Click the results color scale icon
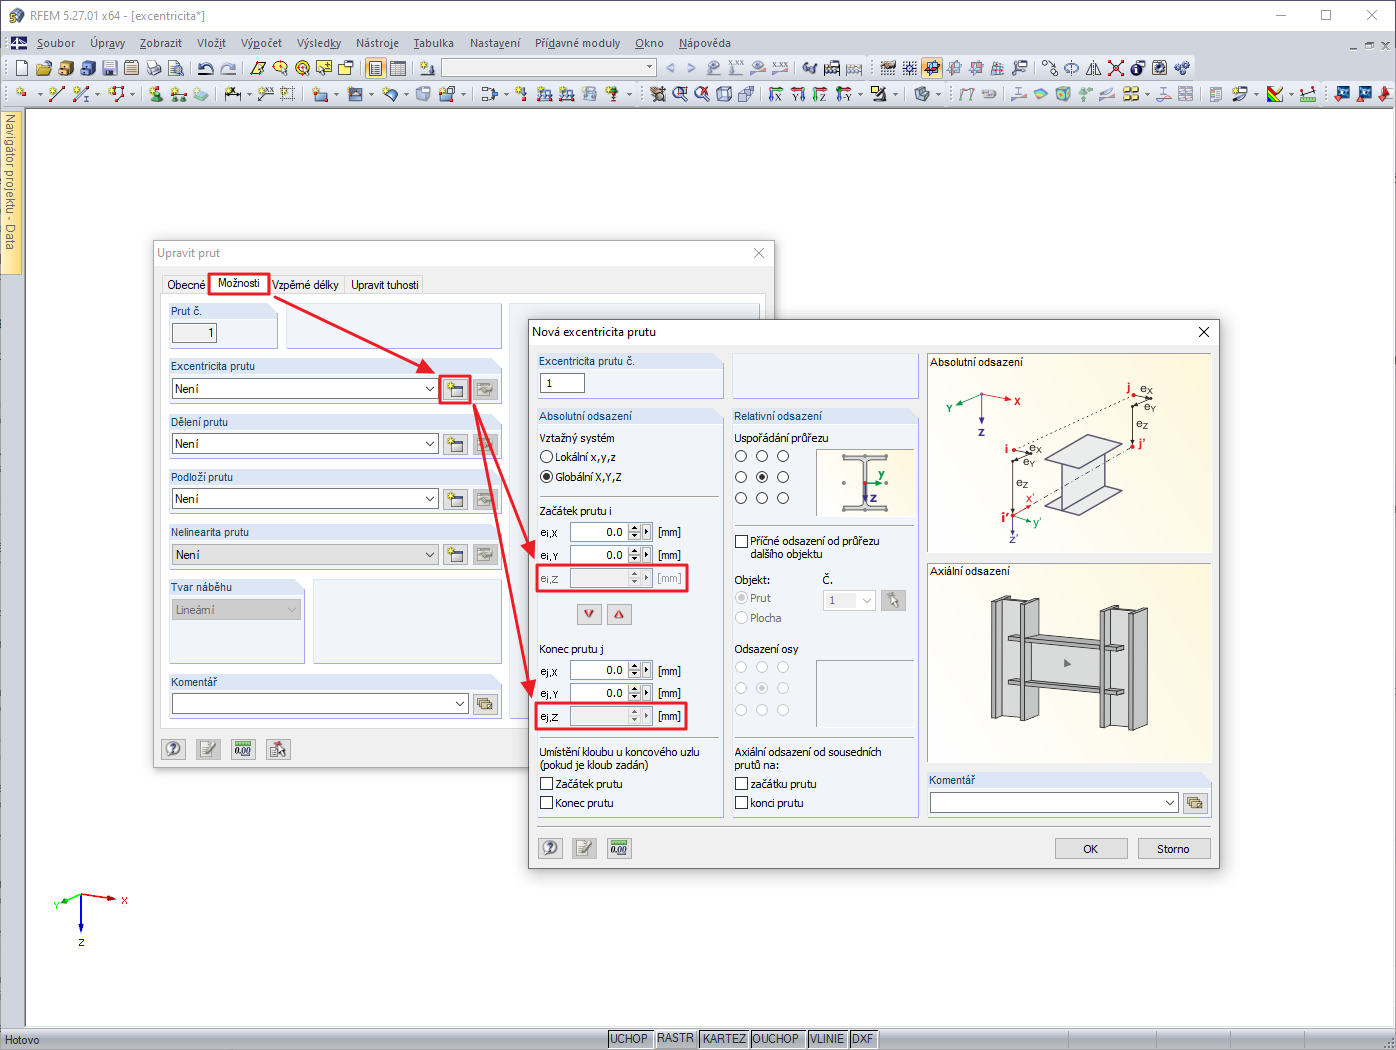Screen dimensions: 1396x1050 1275,94
